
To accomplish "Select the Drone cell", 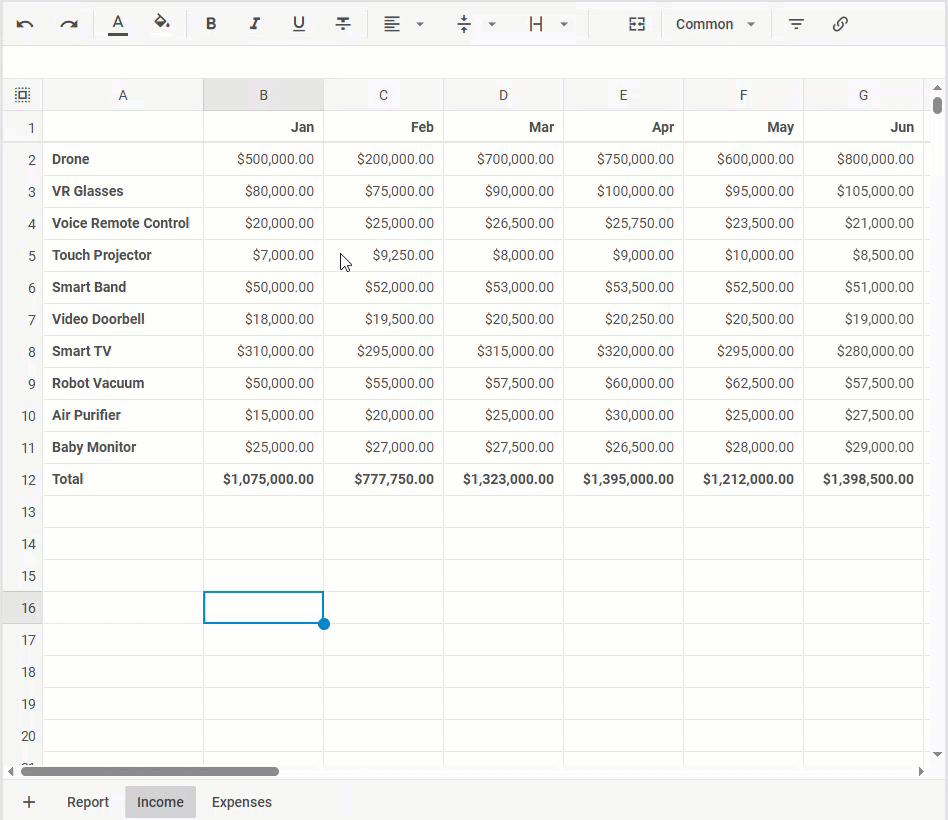I will coord(123,159).
